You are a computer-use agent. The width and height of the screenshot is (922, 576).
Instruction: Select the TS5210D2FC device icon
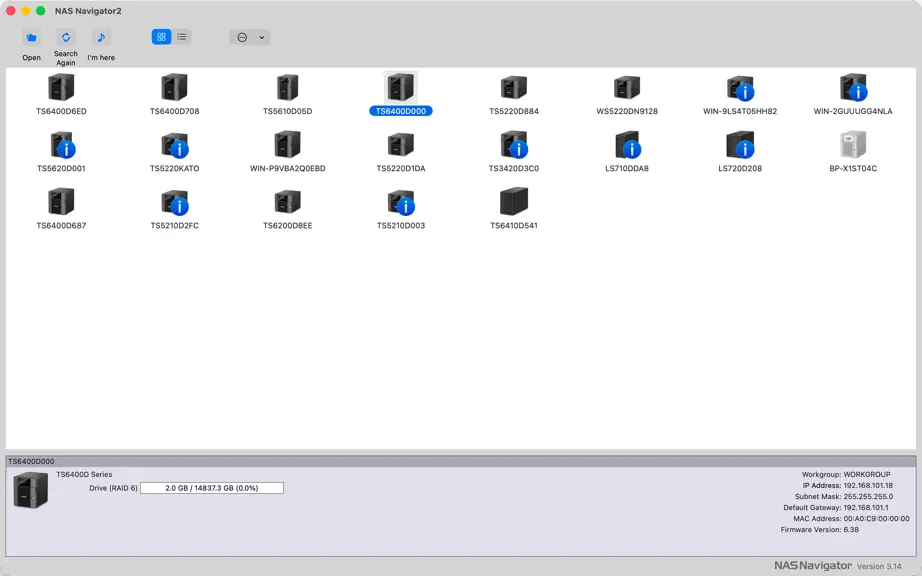(x=175, y=202)
